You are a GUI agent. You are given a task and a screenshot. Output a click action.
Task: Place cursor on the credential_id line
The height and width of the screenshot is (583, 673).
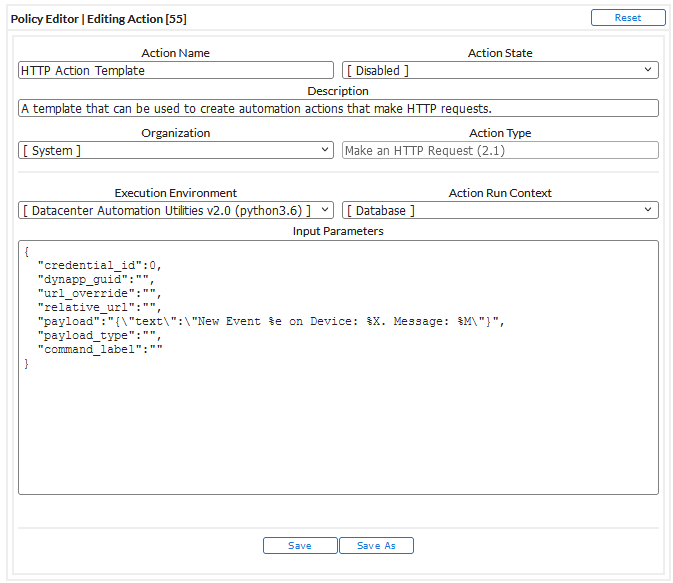(x=99, y=266)
